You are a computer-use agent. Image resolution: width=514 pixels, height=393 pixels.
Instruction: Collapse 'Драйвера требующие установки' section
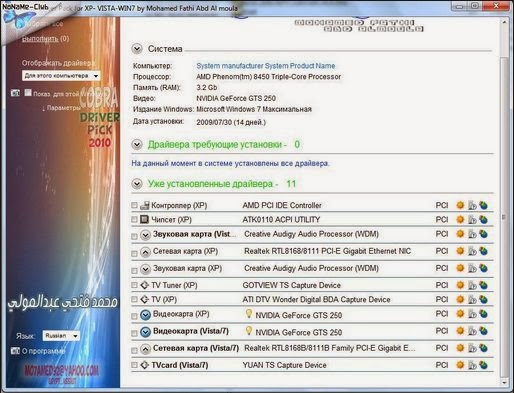point(137,144)
